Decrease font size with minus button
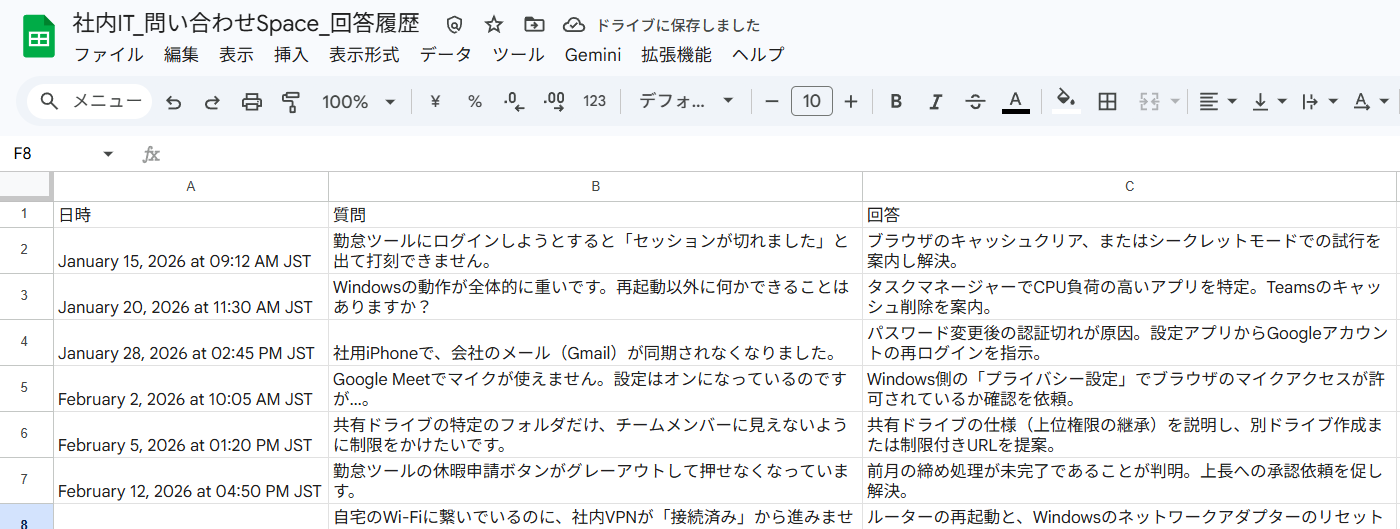 [x=771, y=101]
